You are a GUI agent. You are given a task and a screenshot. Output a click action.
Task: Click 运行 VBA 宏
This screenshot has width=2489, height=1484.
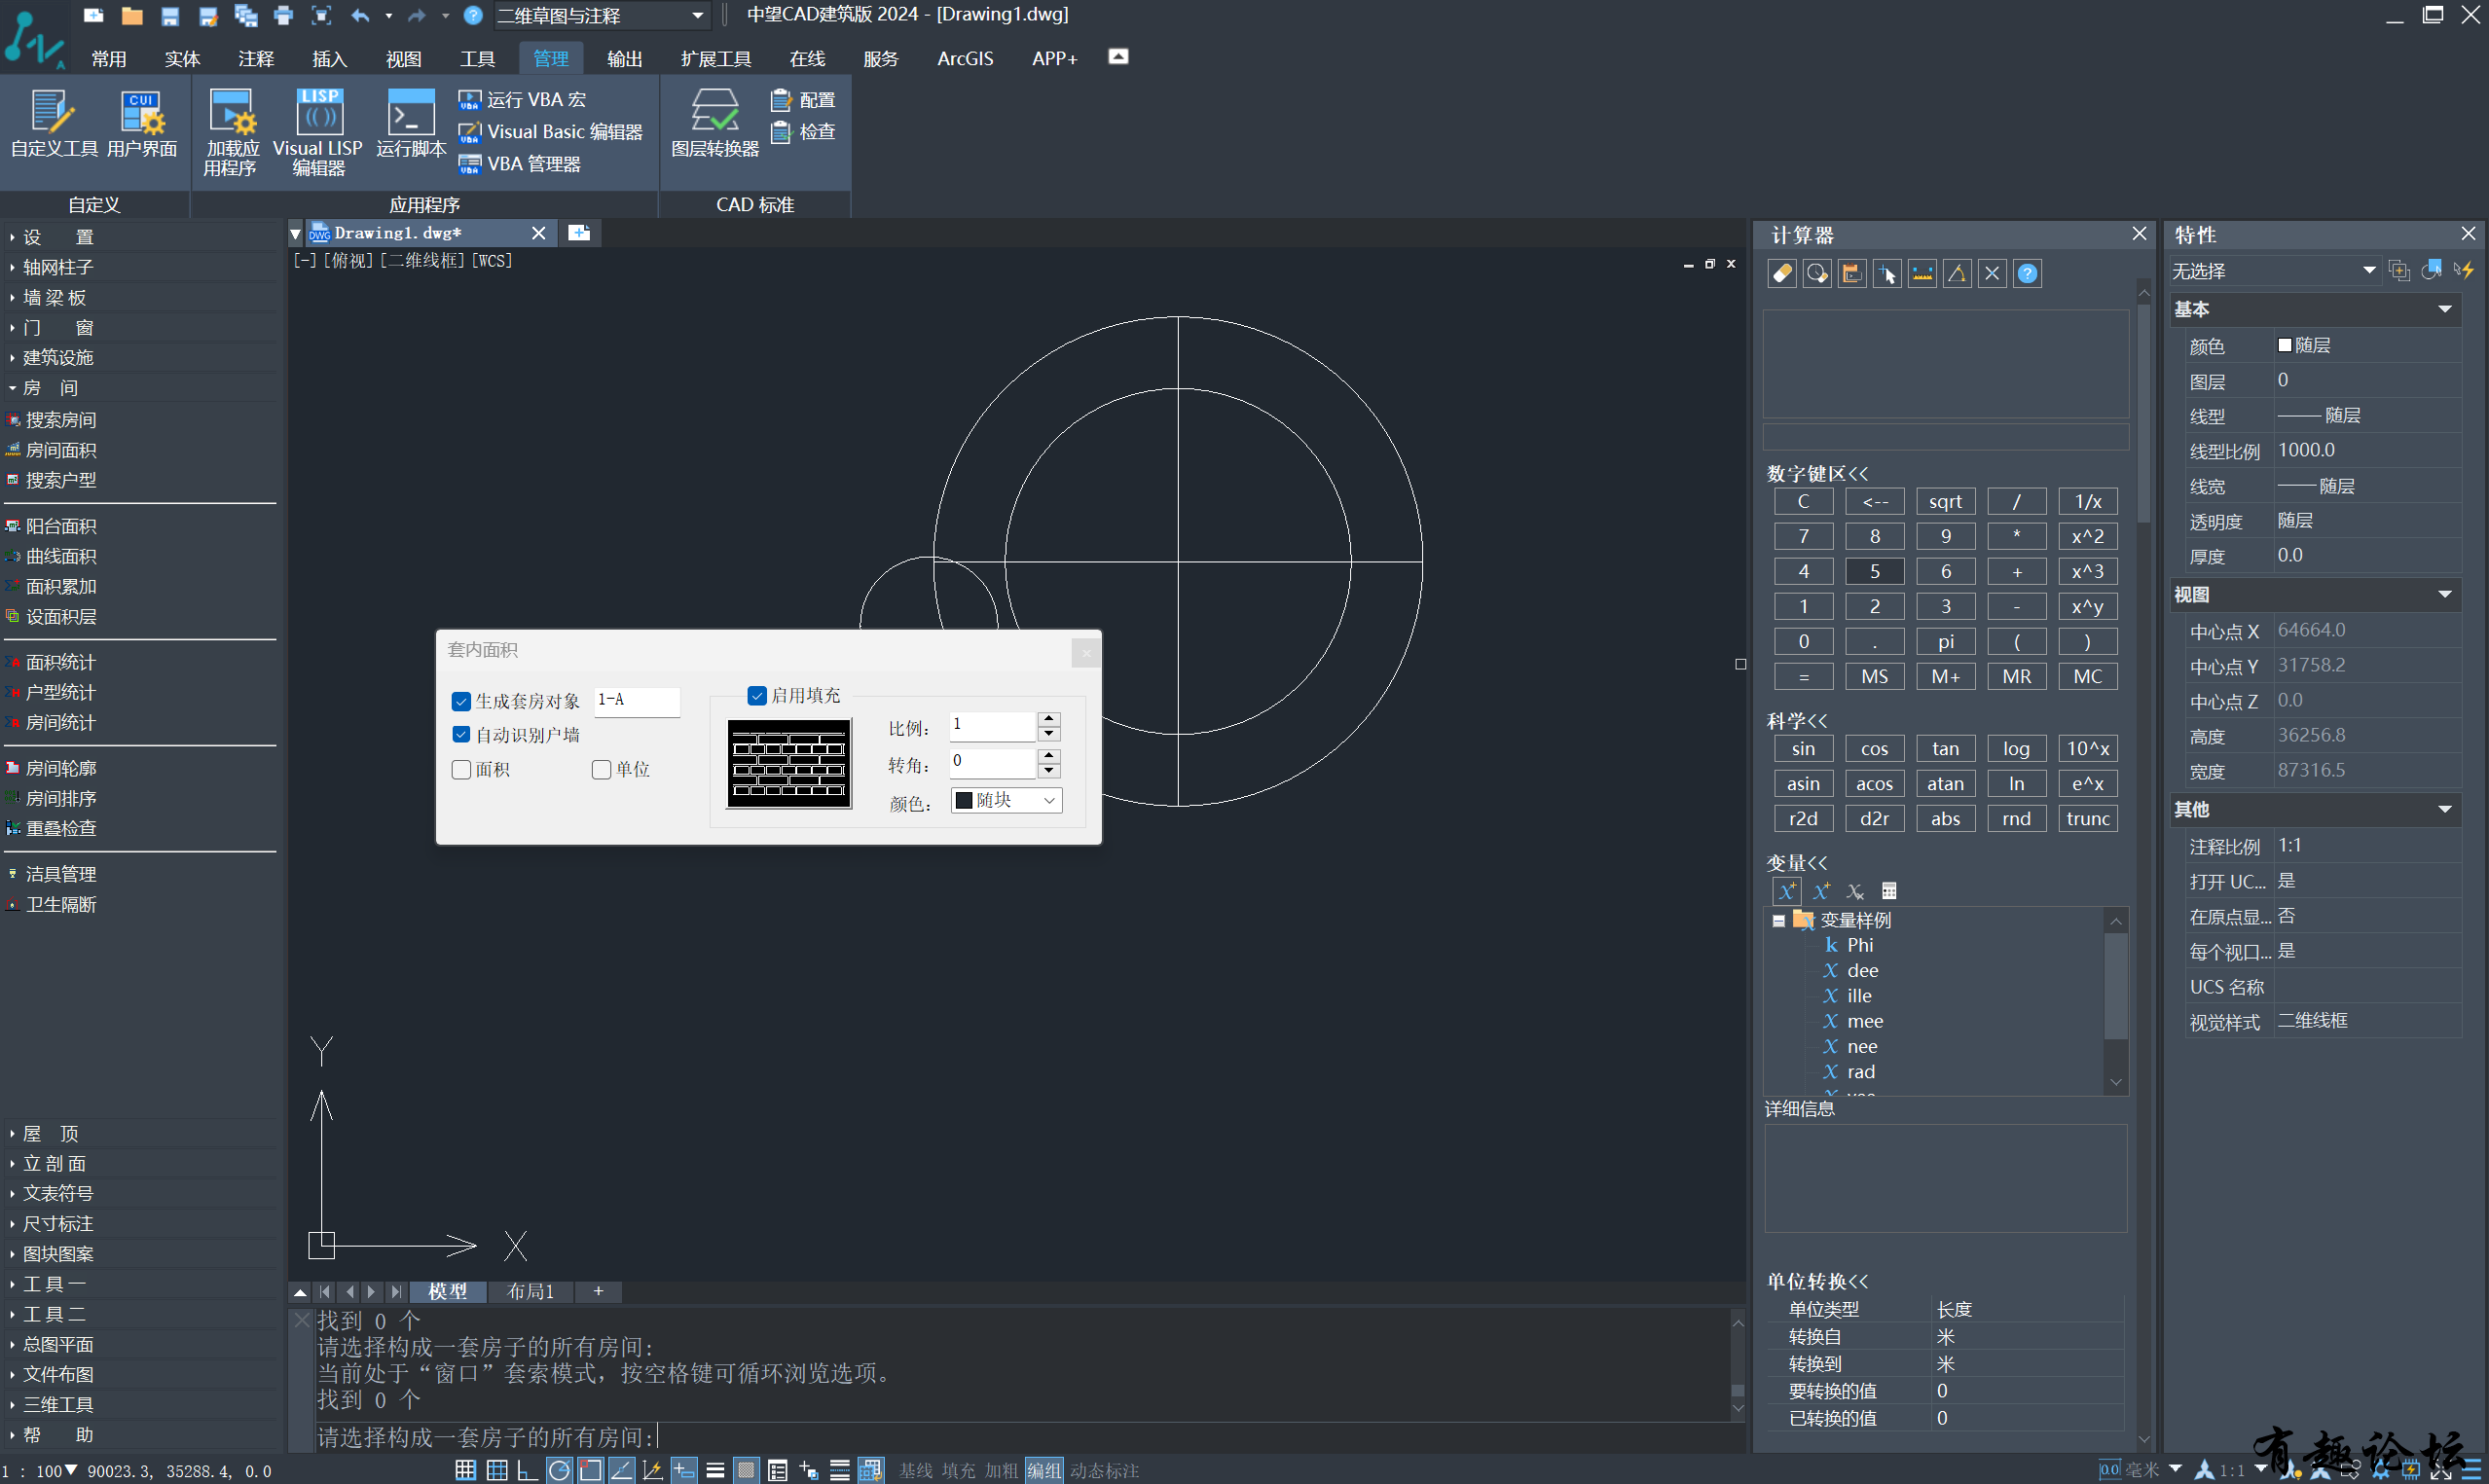coord(523,100)
